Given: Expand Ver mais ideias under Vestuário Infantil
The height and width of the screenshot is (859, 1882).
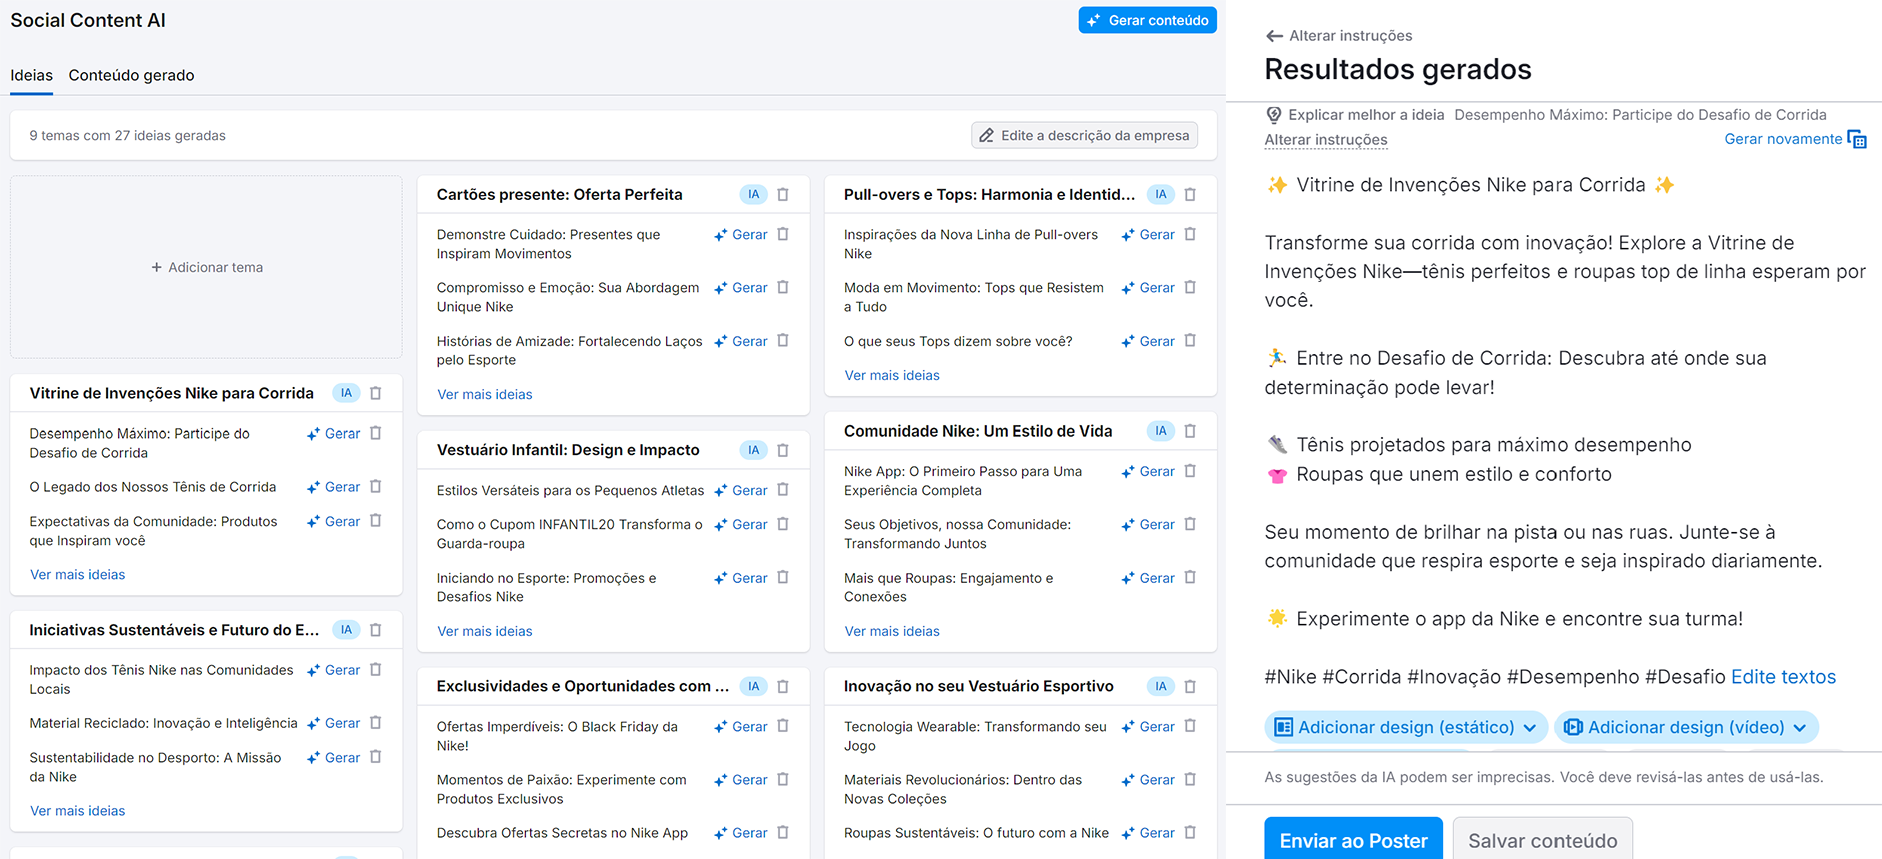Looking at the screenshot, I should [484, 631].
